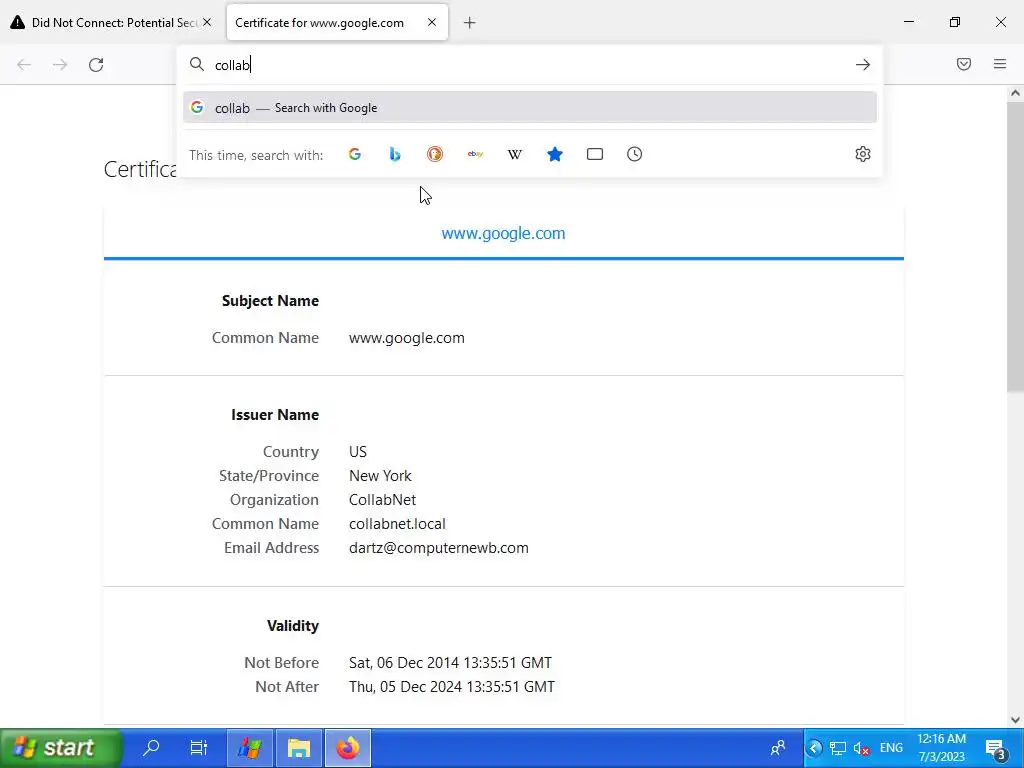Click the Not Before date value
1024x768 pixels.
click(451, 663)
